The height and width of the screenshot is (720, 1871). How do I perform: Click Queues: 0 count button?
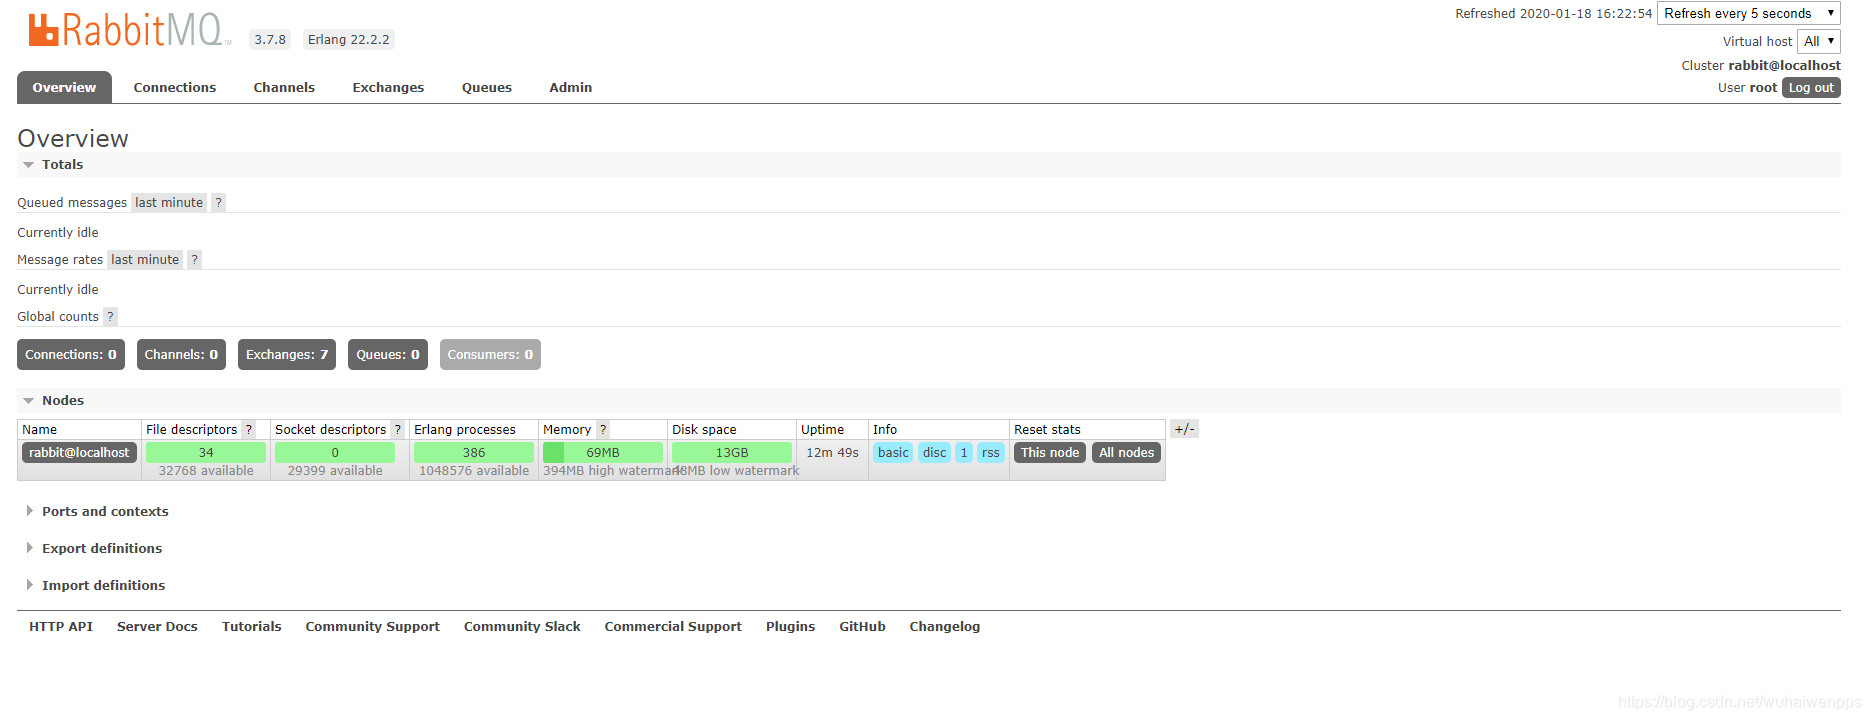click(388, 354)
